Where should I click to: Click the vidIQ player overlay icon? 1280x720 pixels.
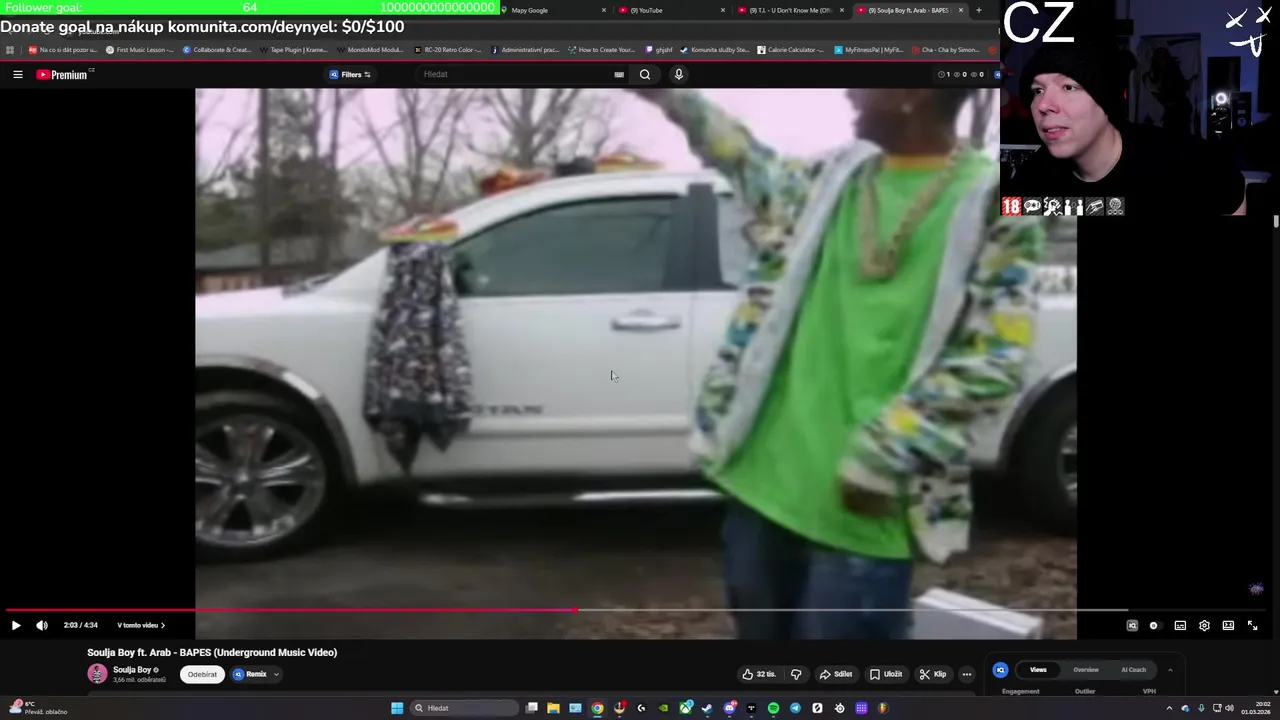[x=1132, y=625]
